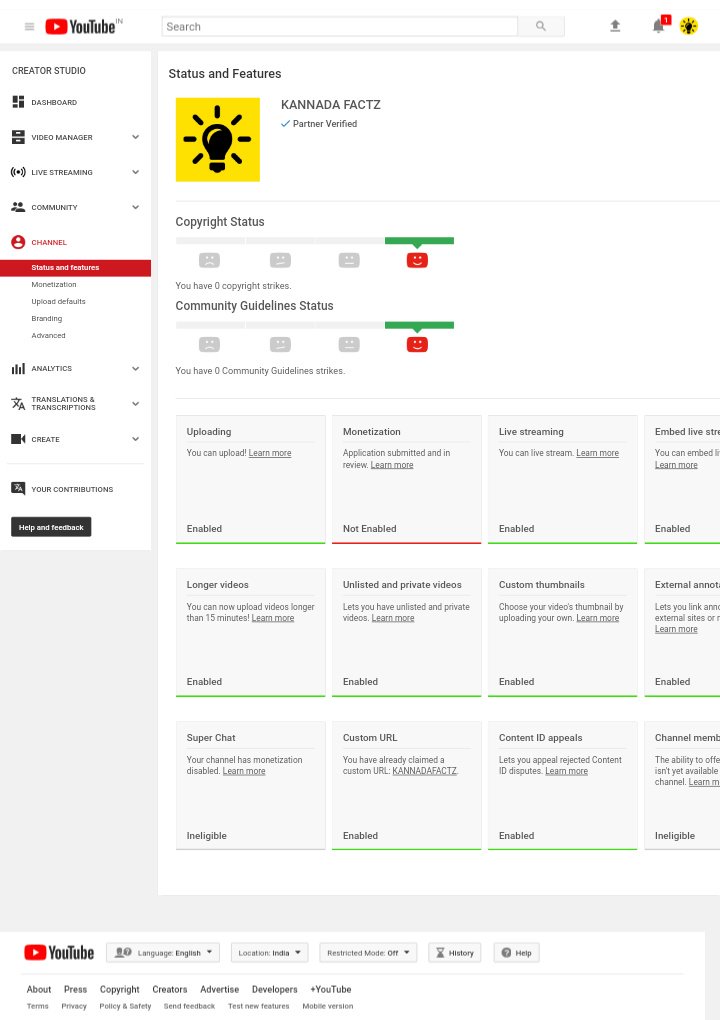The height and width of the screenshot is (1020, 720).
Task: Expand the Analytics section chevron
Action: click(x=135, y=368)
